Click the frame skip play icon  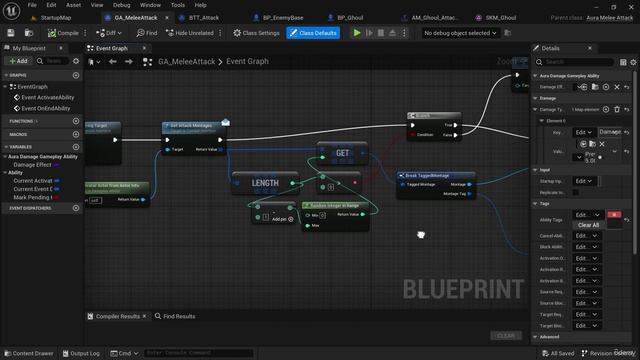coord(369,33)
